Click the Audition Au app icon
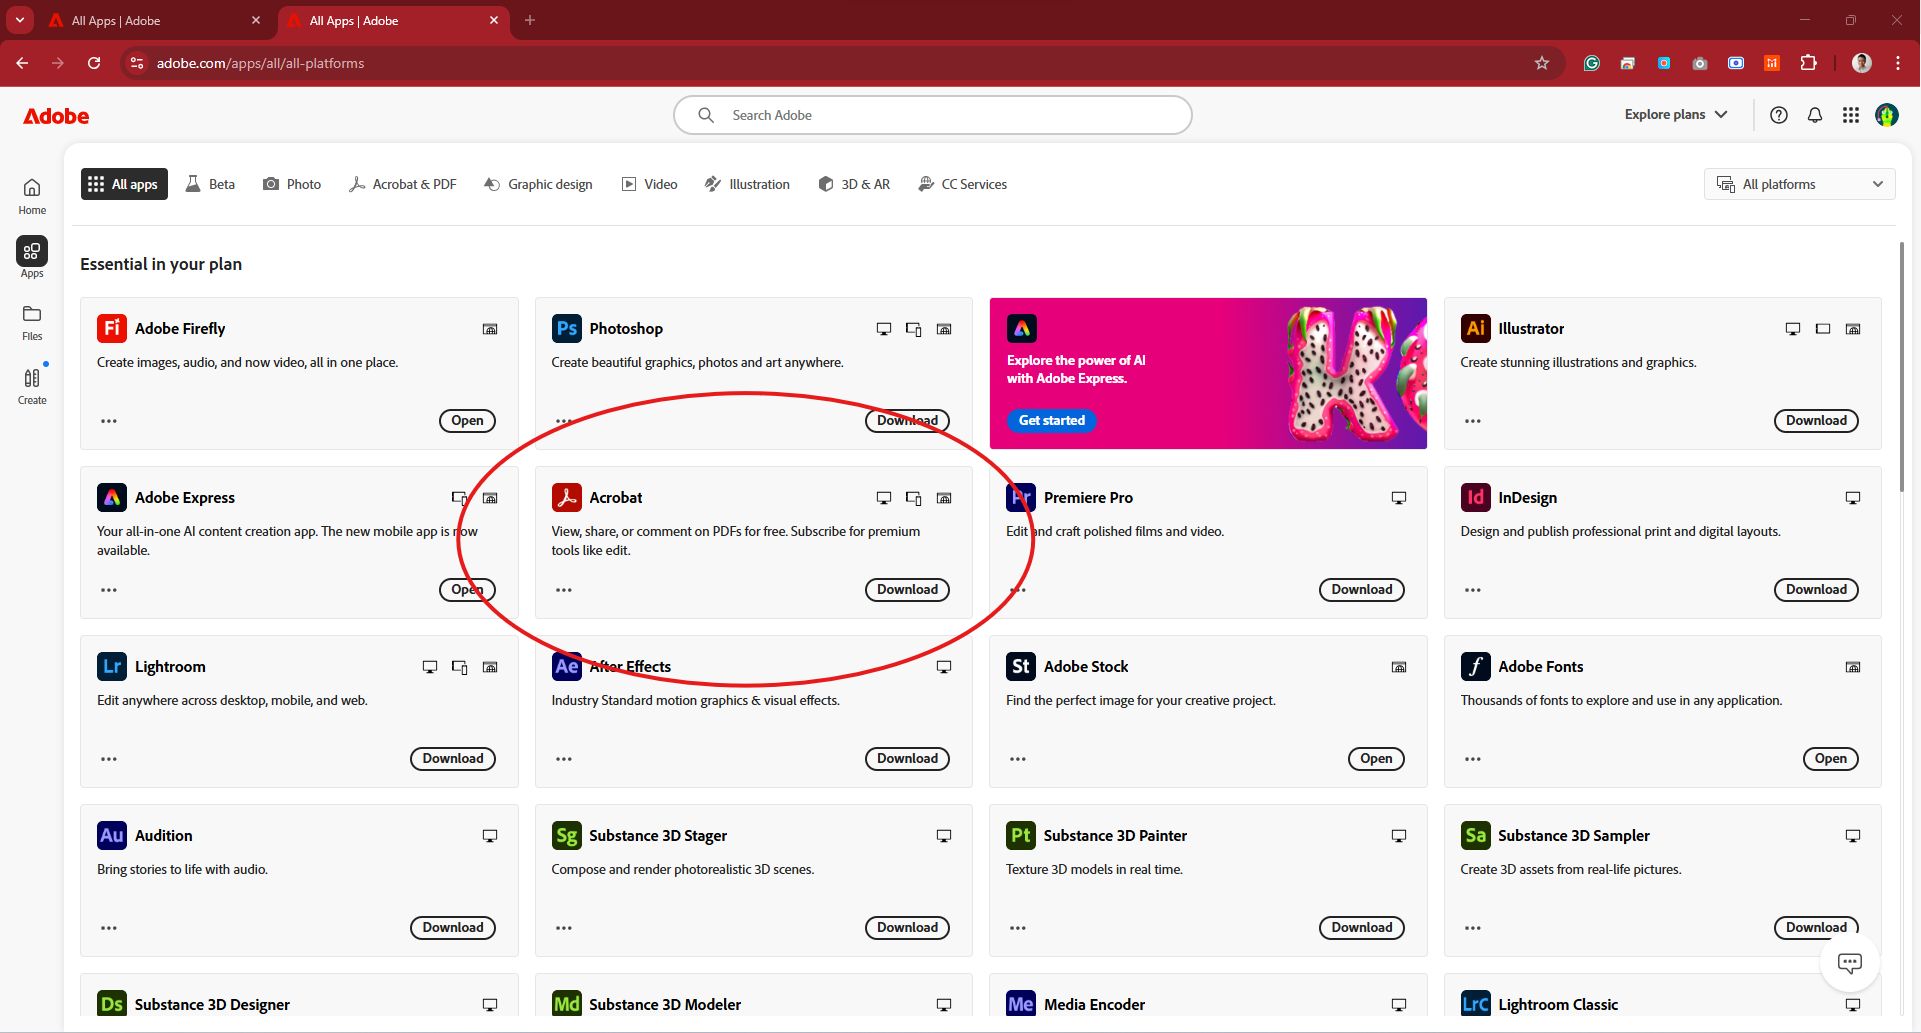This screenshot has width=1921, height=1033. pyautogui.click(x=112, y=835)
